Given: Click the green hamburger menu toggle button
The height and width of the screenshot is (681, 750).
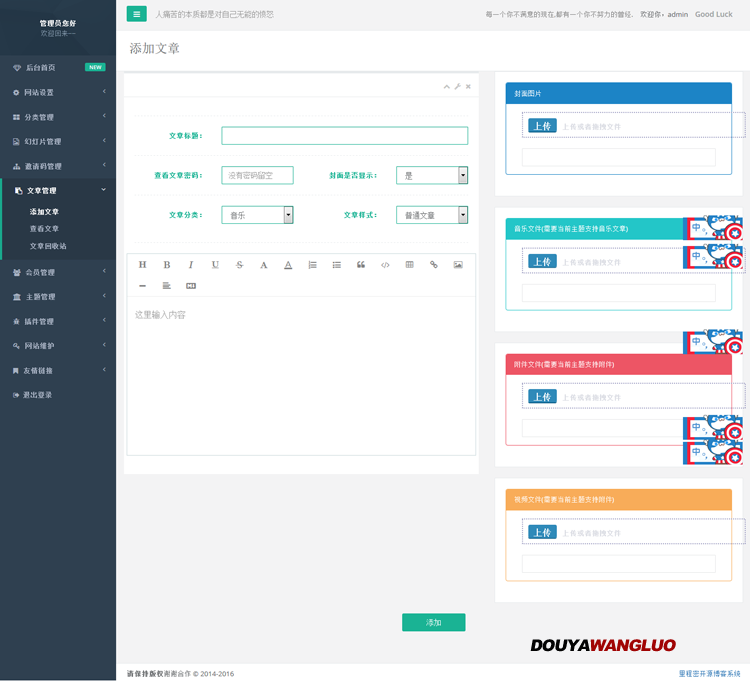Looking at the screenshot, I should coord(136,14).
